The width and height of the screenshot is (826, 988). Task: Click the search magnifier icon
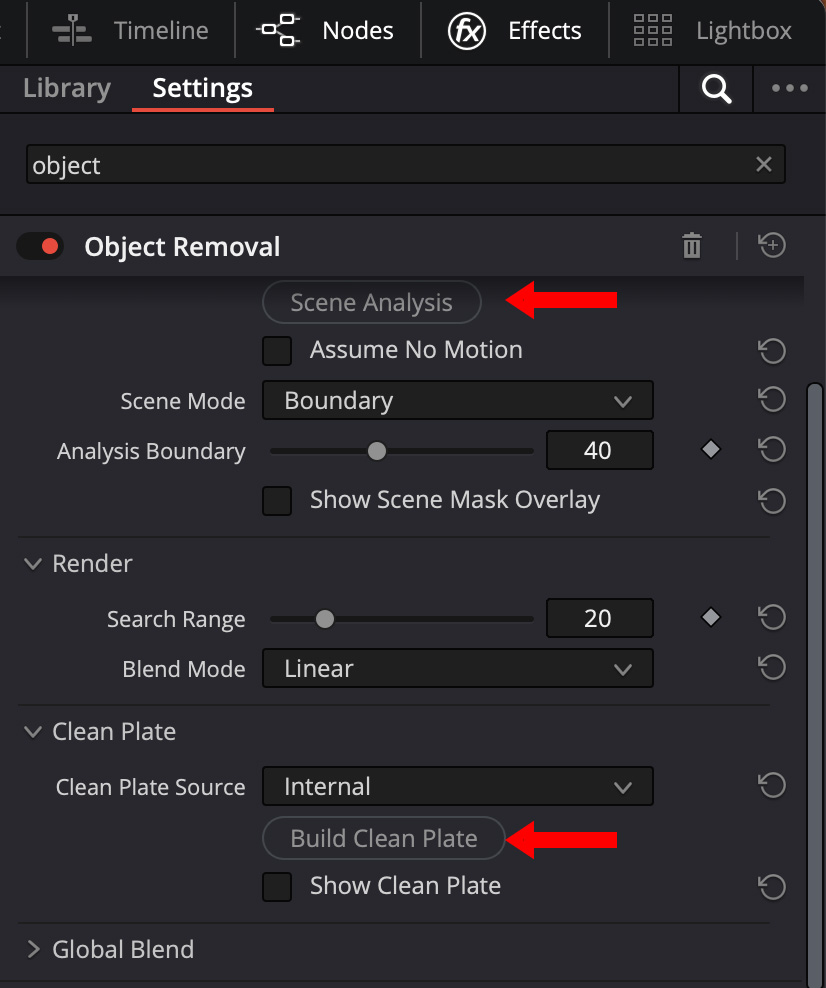coord(717,89)
